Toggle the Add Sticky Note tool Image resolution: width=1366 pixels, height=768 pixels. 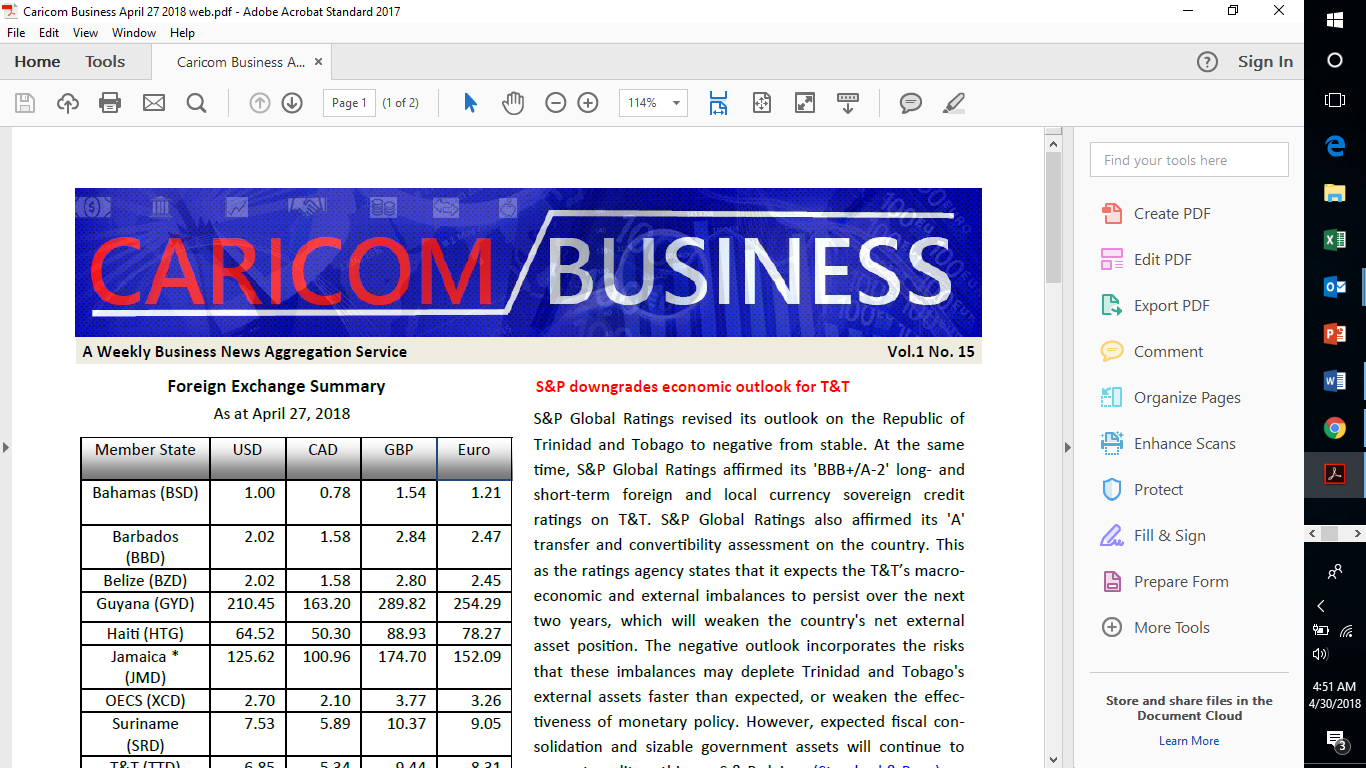click(x=910, y=102)
